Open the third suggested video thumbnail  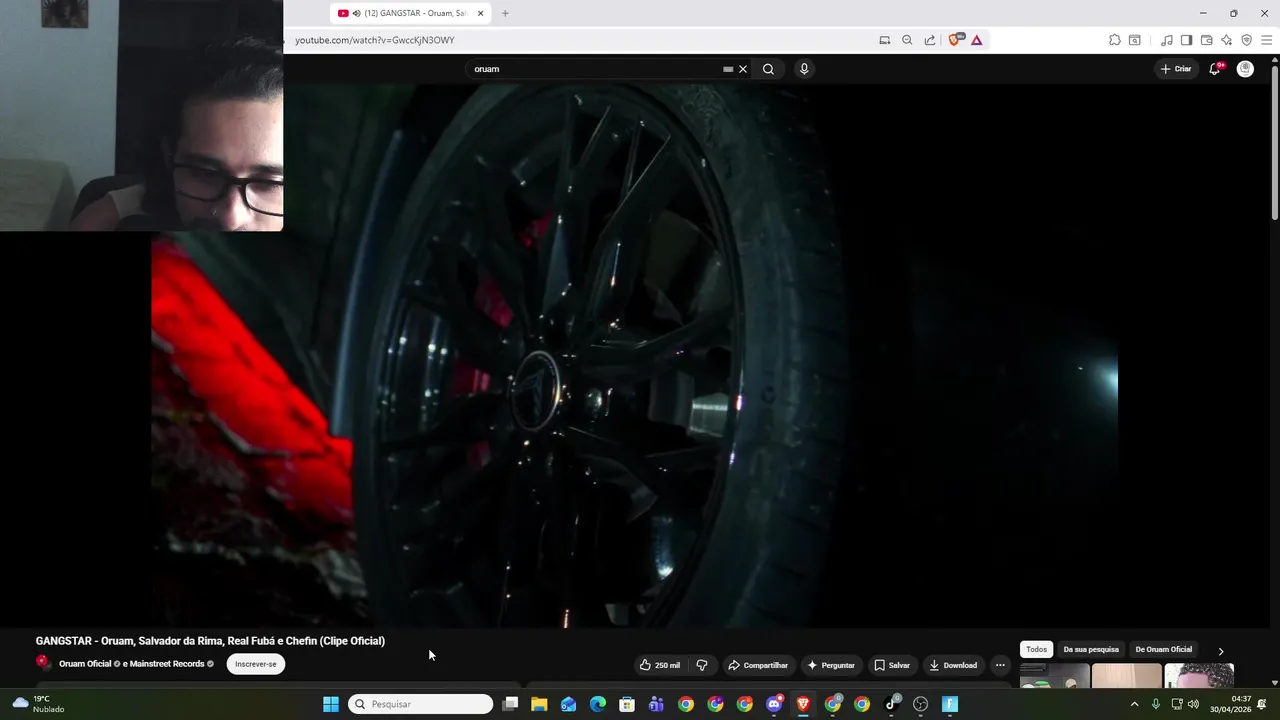(1199, 675)
